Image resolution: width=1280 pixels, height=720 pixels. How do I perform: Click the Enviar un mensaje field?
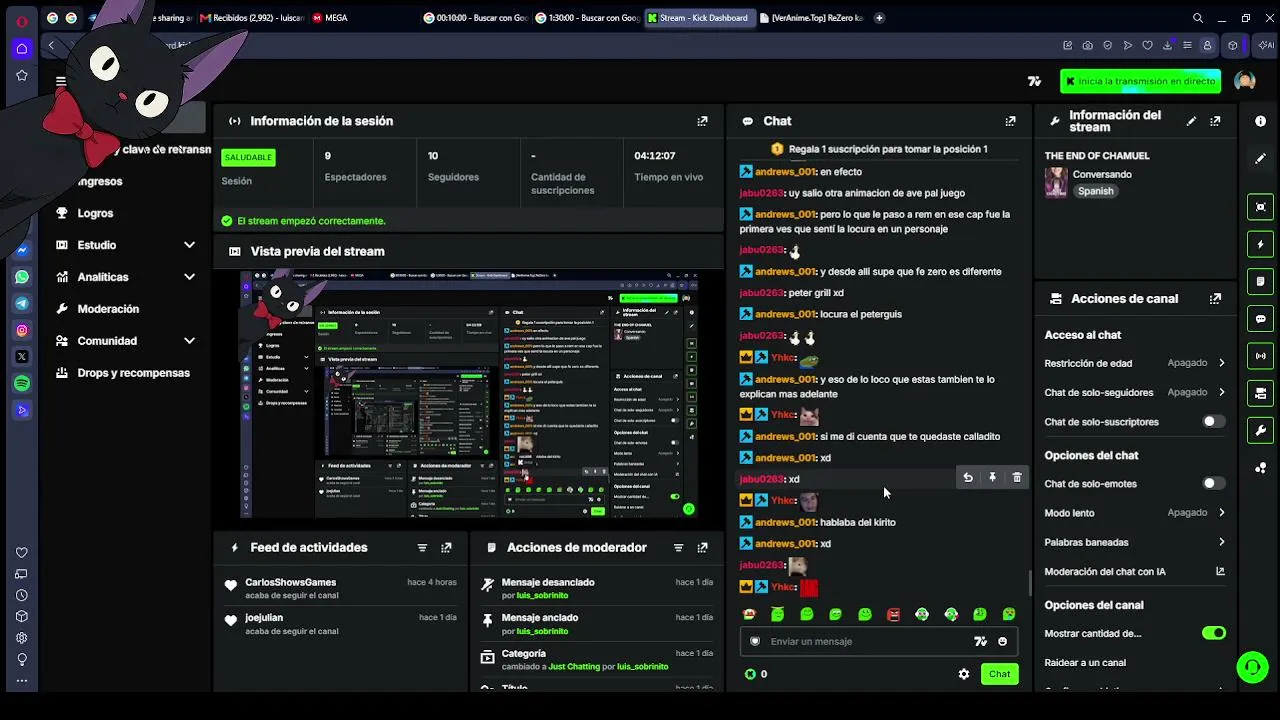click(x=868, y=642)
